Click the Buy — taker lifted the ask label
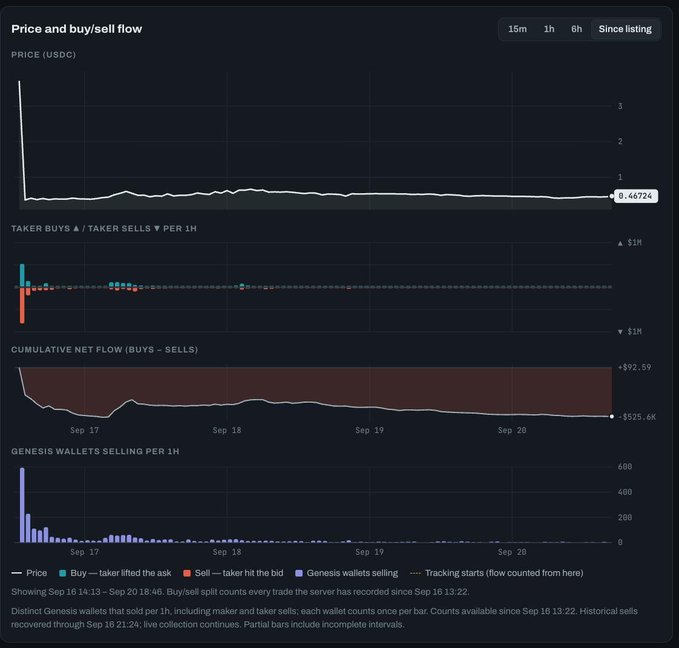Image resolution: width=679 pixels, height=648 pixels. coord(121,573)
